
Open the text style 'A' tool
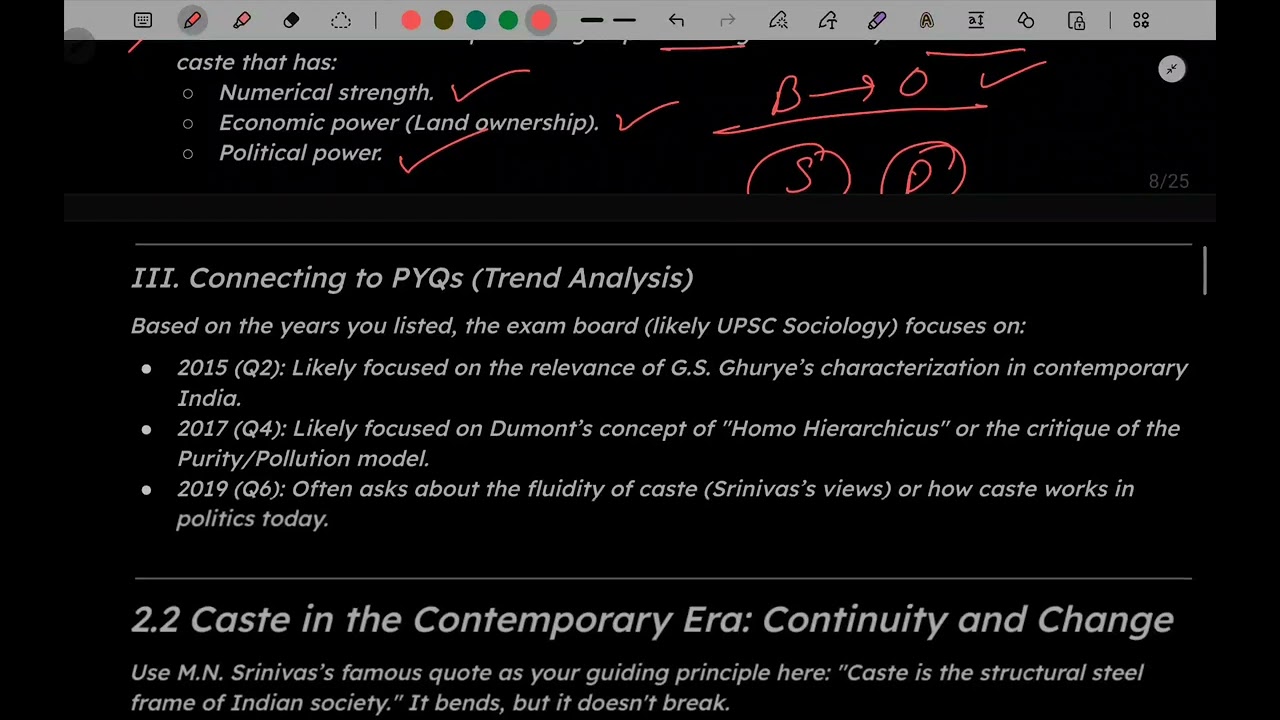click(x=926, y=20)
